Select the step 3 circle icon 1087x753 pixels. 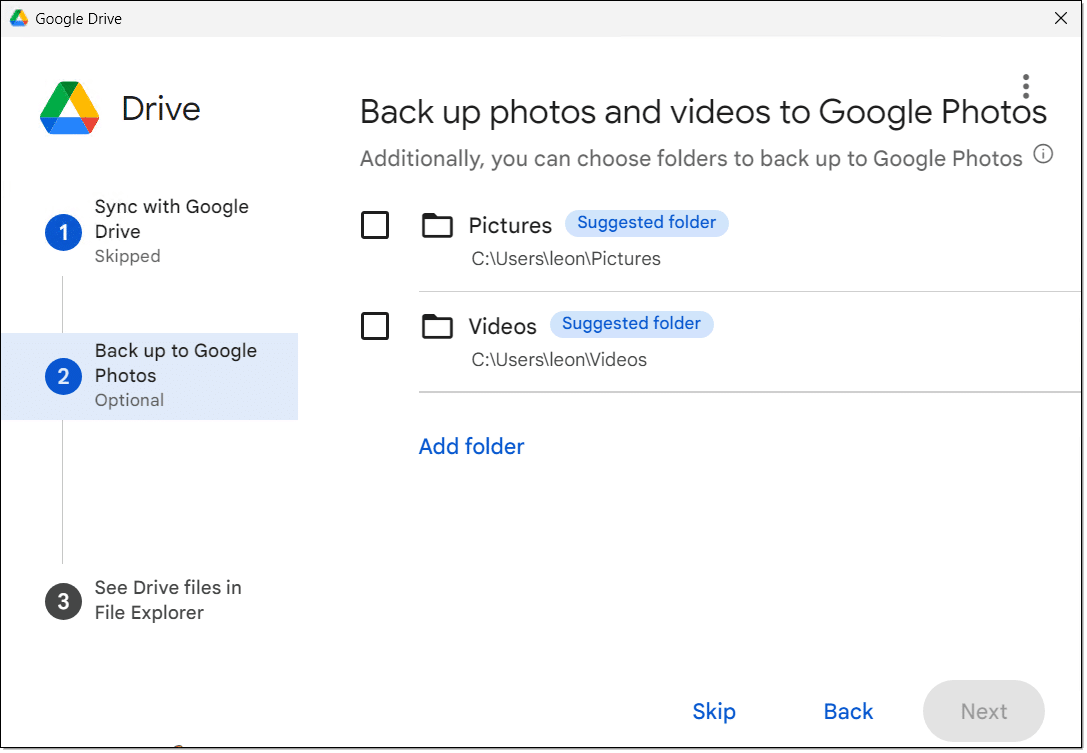[x=63, y=601]
